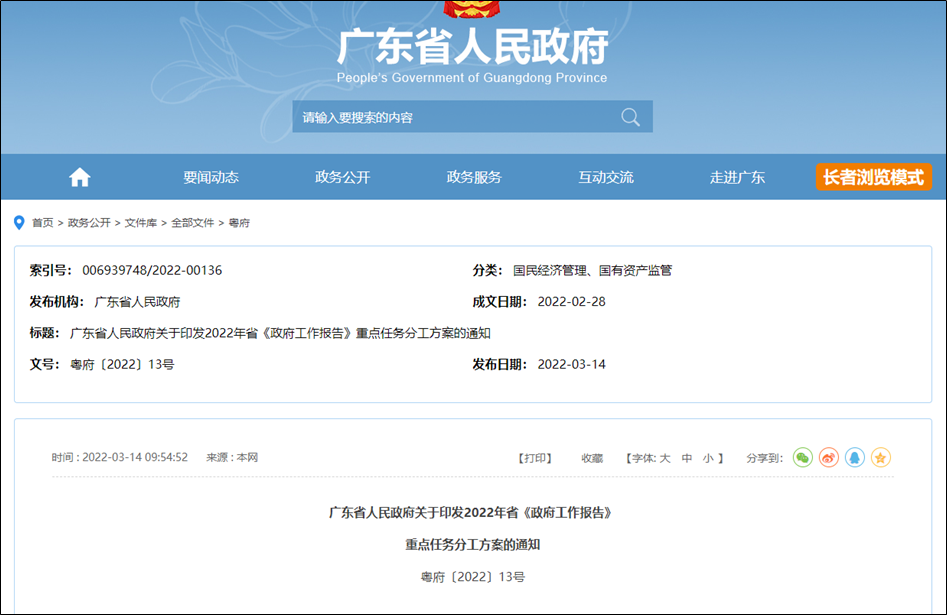Image resolution: width=947 pixels, height=615 pixels.
Task: Set font size to 小
Action: coord(708,459)
